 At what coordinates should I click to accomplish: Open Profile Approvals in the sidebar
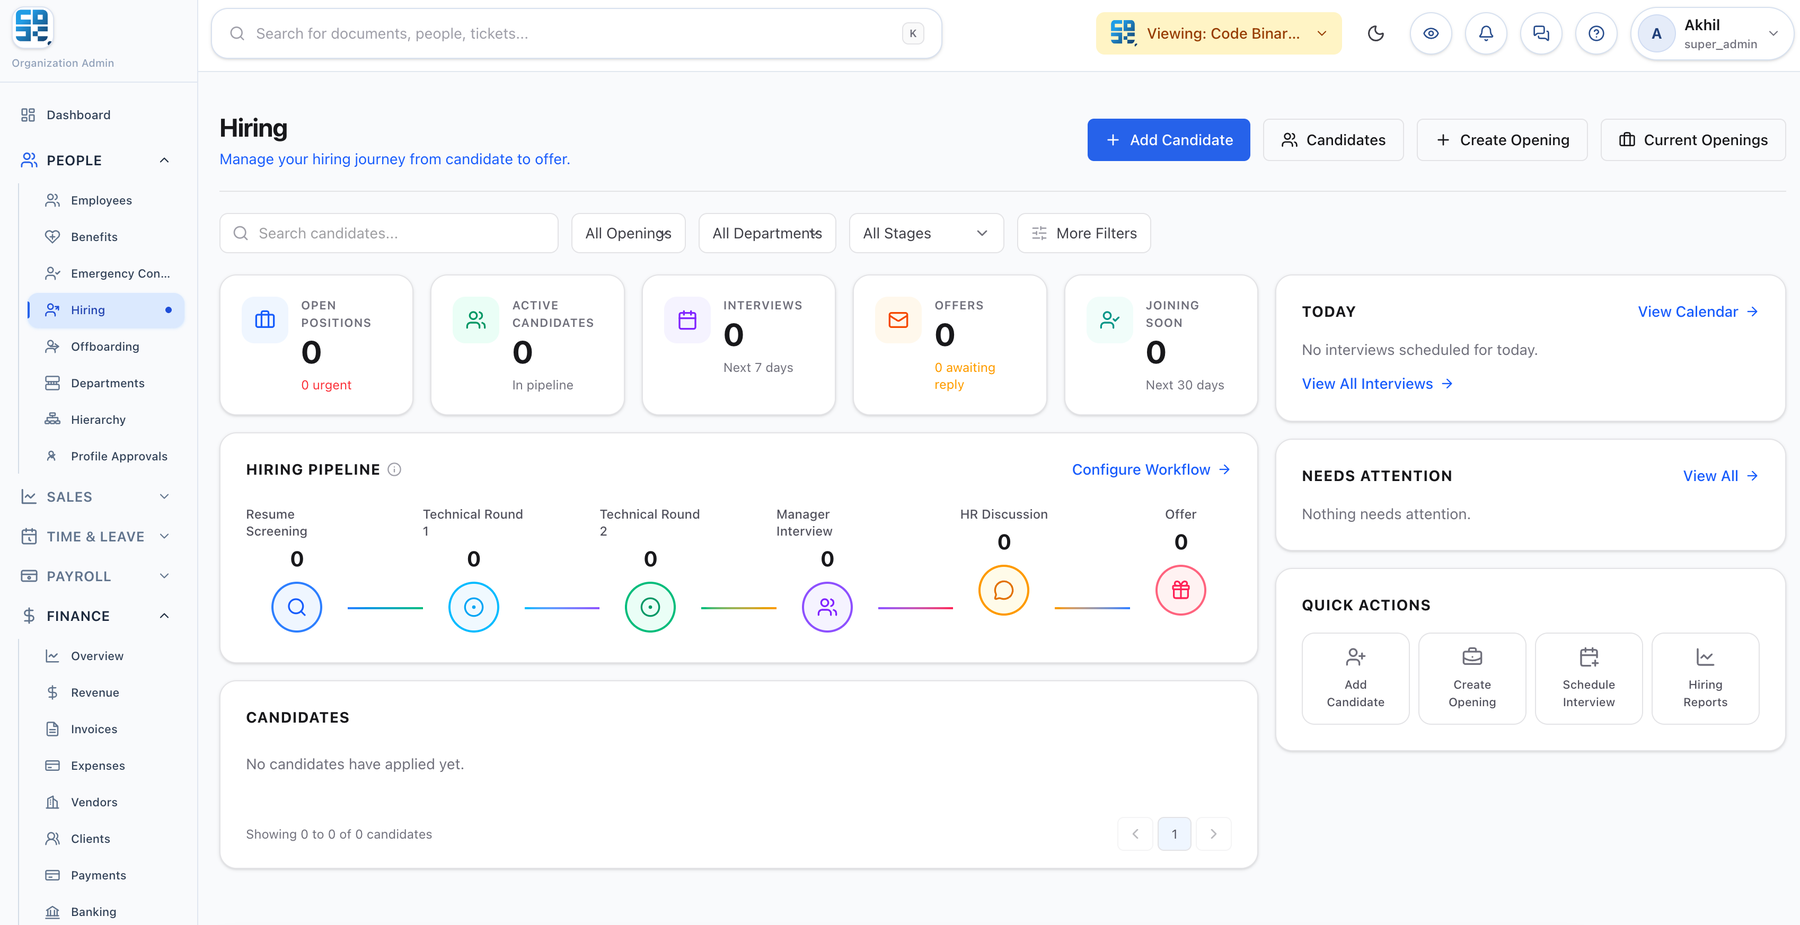click(x=106, y=456)
